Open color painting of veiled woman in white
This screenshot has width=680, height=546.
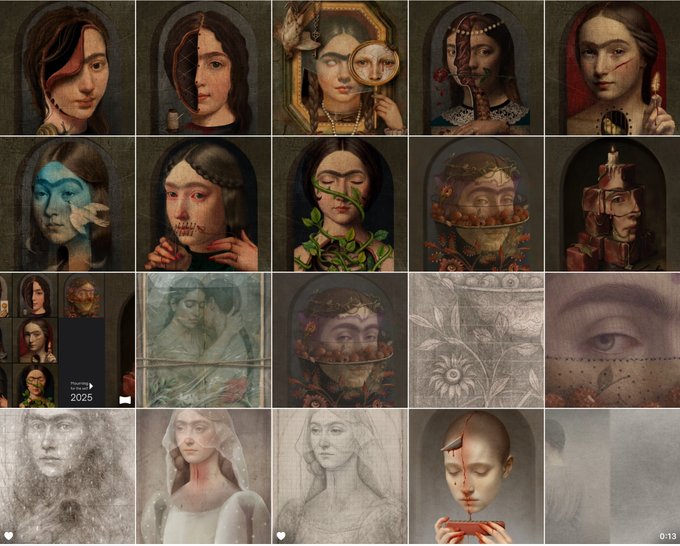tap(203, 477)
